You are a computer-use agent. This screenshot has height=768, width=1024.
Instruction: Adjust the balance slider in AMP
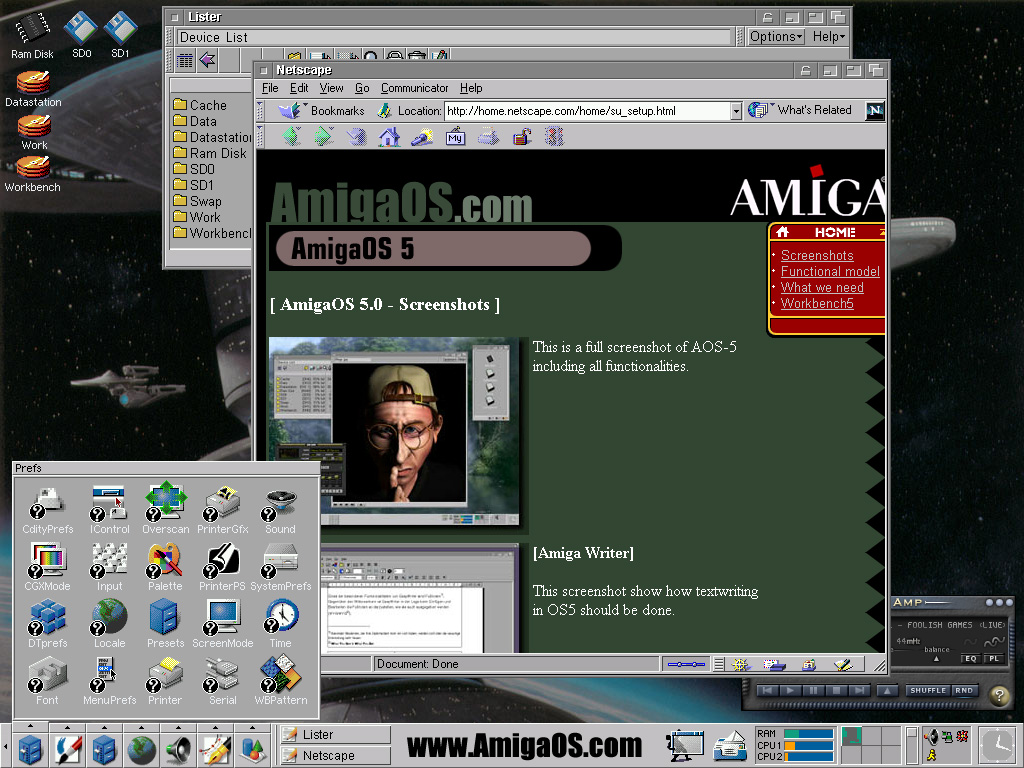[936, 659]
